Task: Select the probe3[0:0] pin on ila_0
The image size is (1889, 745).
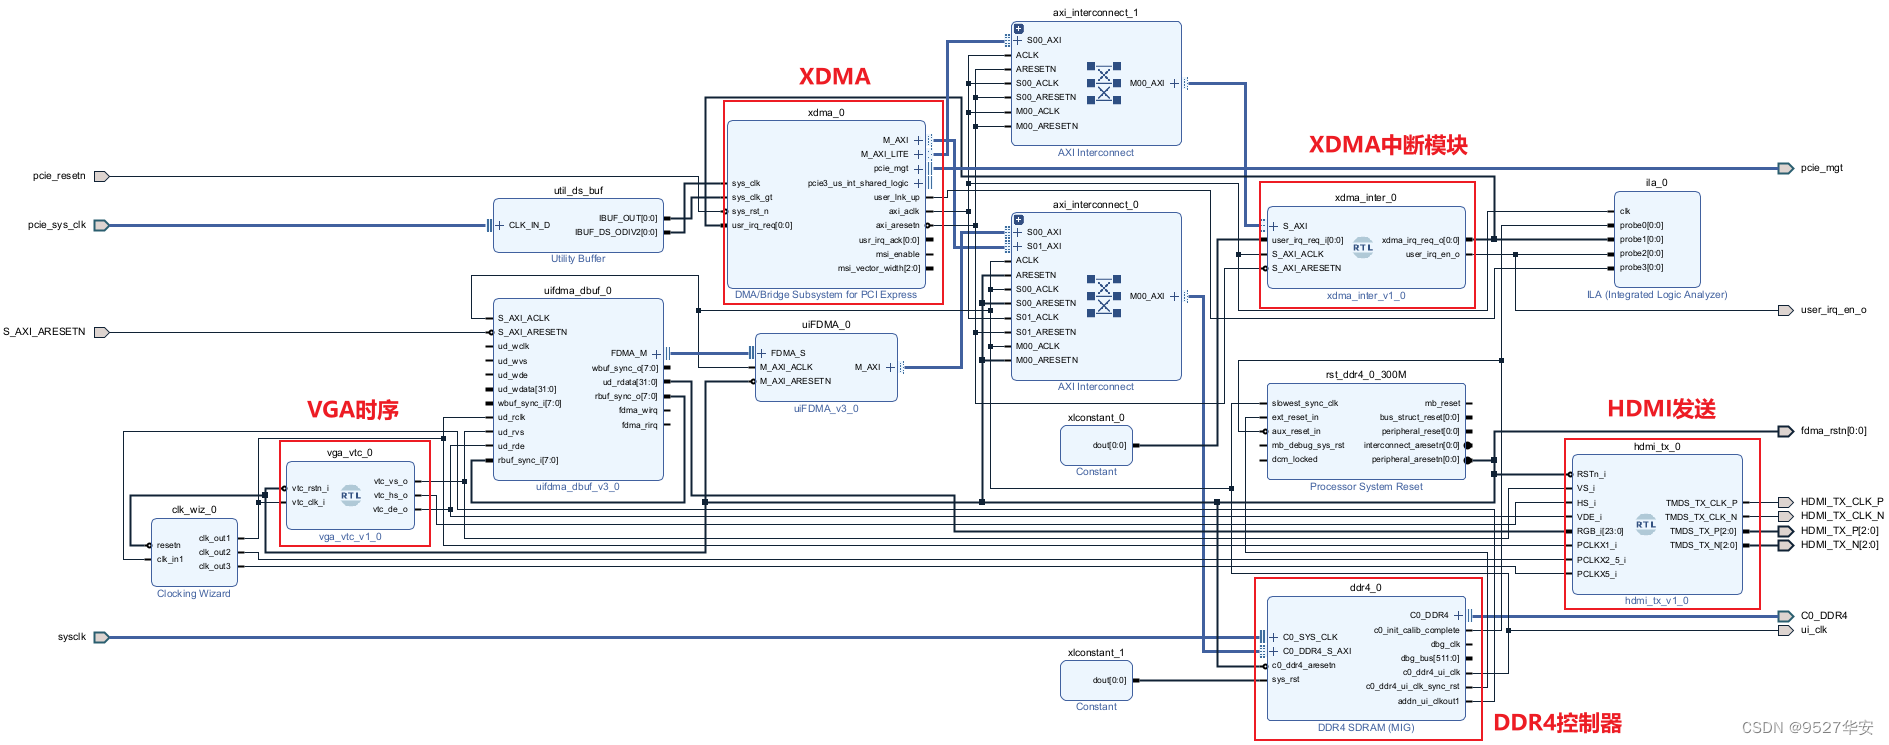Action: pos(1642,267)
